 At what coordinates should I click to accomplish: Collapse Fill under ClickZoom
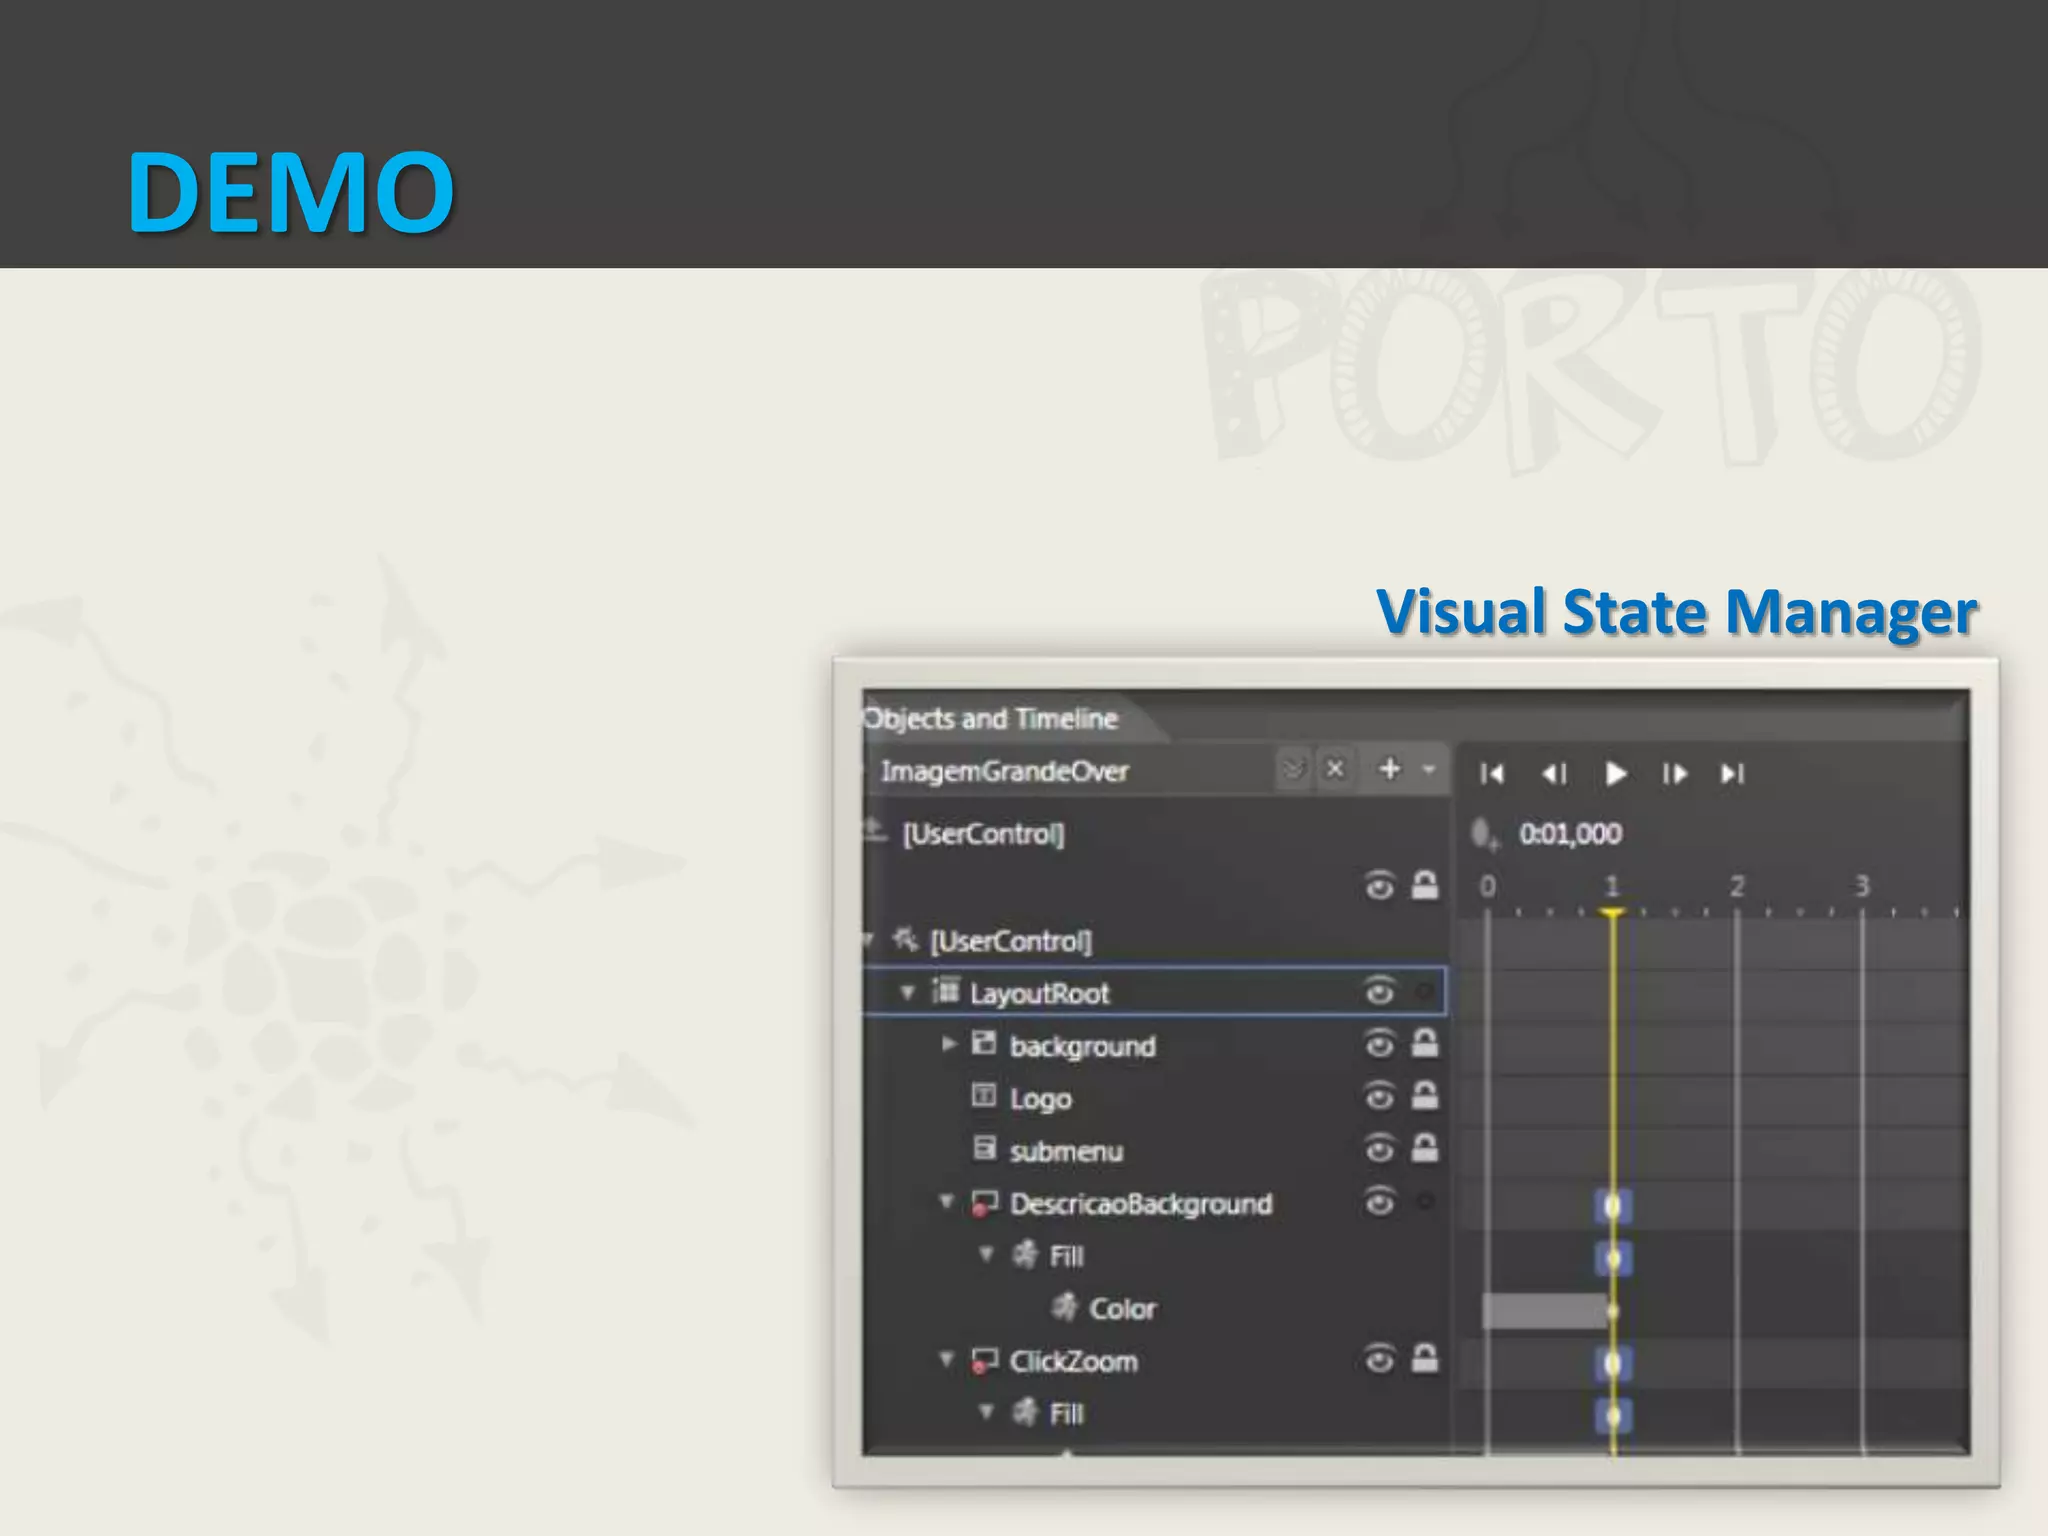pyautogui.click(x=986, y=1411)
